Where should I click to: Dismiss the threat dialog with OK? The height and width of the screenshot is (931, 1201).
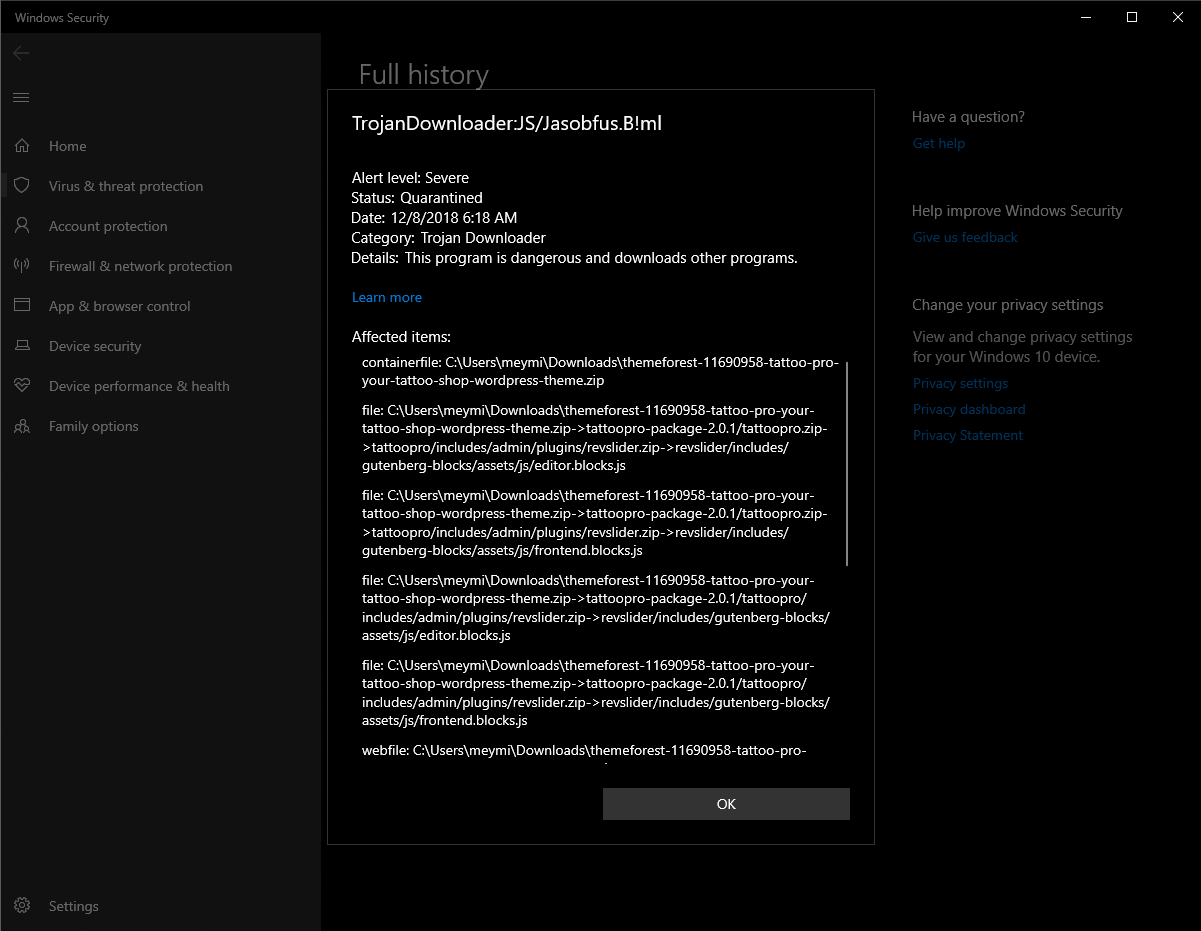(726, 804)
